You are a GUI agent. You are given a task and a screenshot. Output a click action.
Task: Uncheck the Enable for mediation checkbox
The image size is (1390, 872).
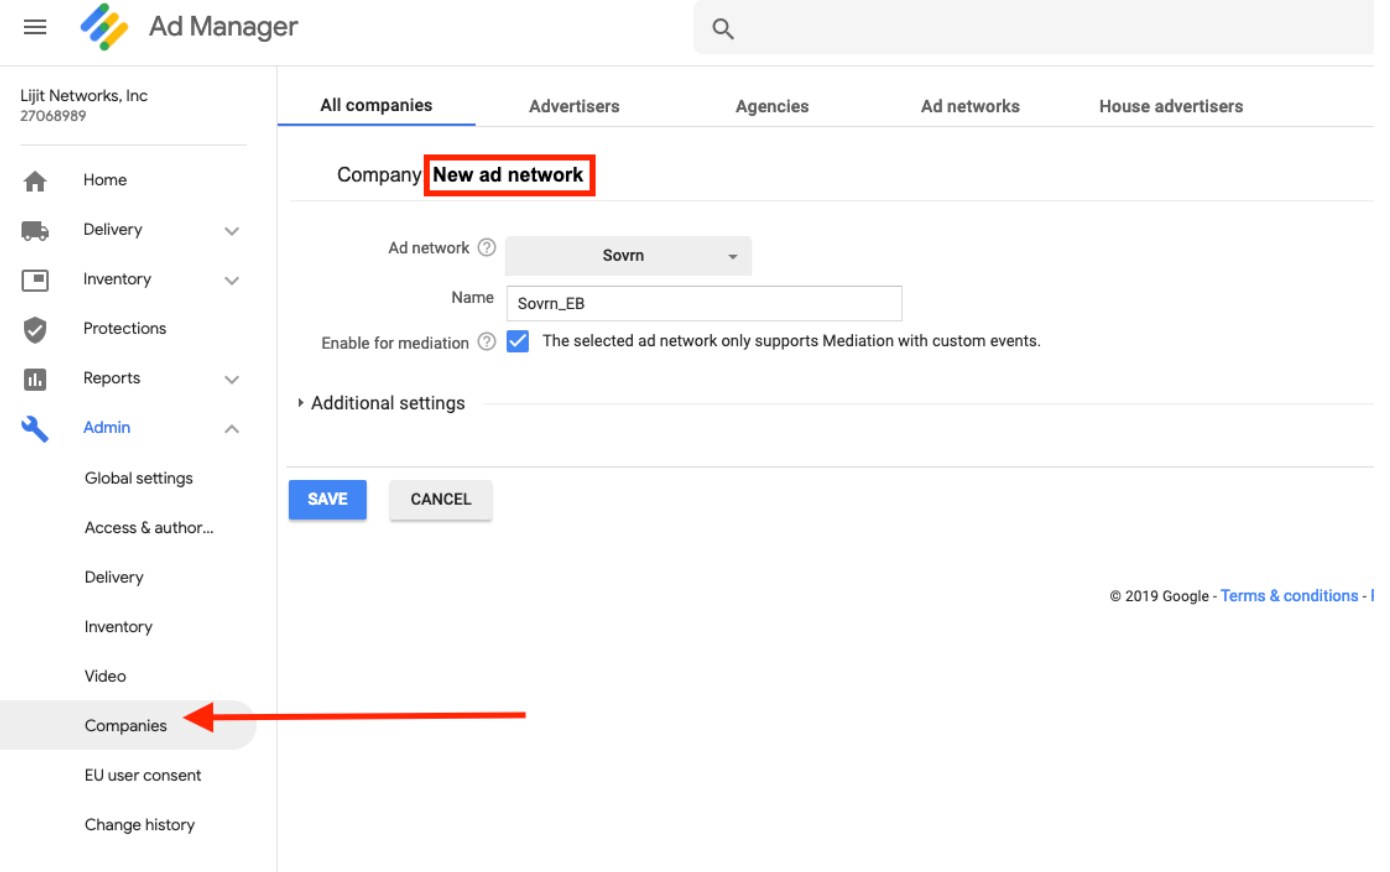pos(518,342)
